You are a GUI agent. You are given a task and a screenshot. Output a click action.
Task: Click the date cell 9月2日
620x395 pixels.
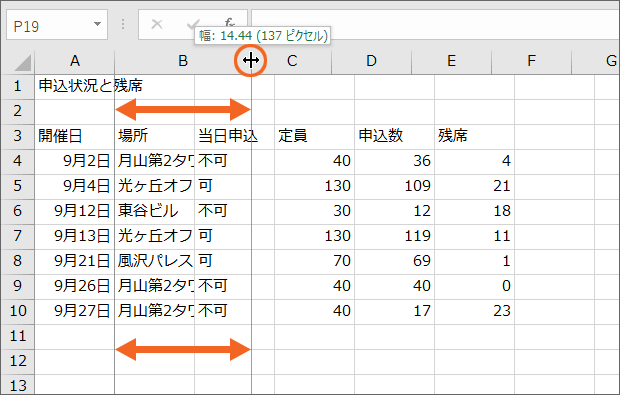[74, 161]
